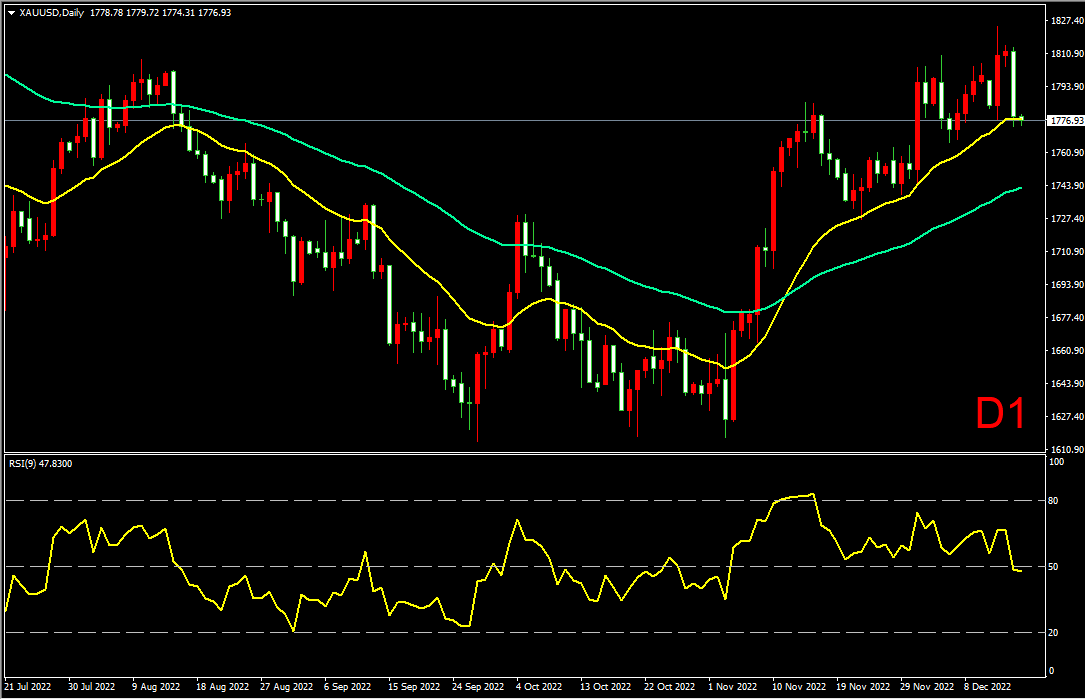Click the red D1 timeframe label
Image resolution: width=1085 pixels, height=700 pixels.
click(x=1001, y=414)
